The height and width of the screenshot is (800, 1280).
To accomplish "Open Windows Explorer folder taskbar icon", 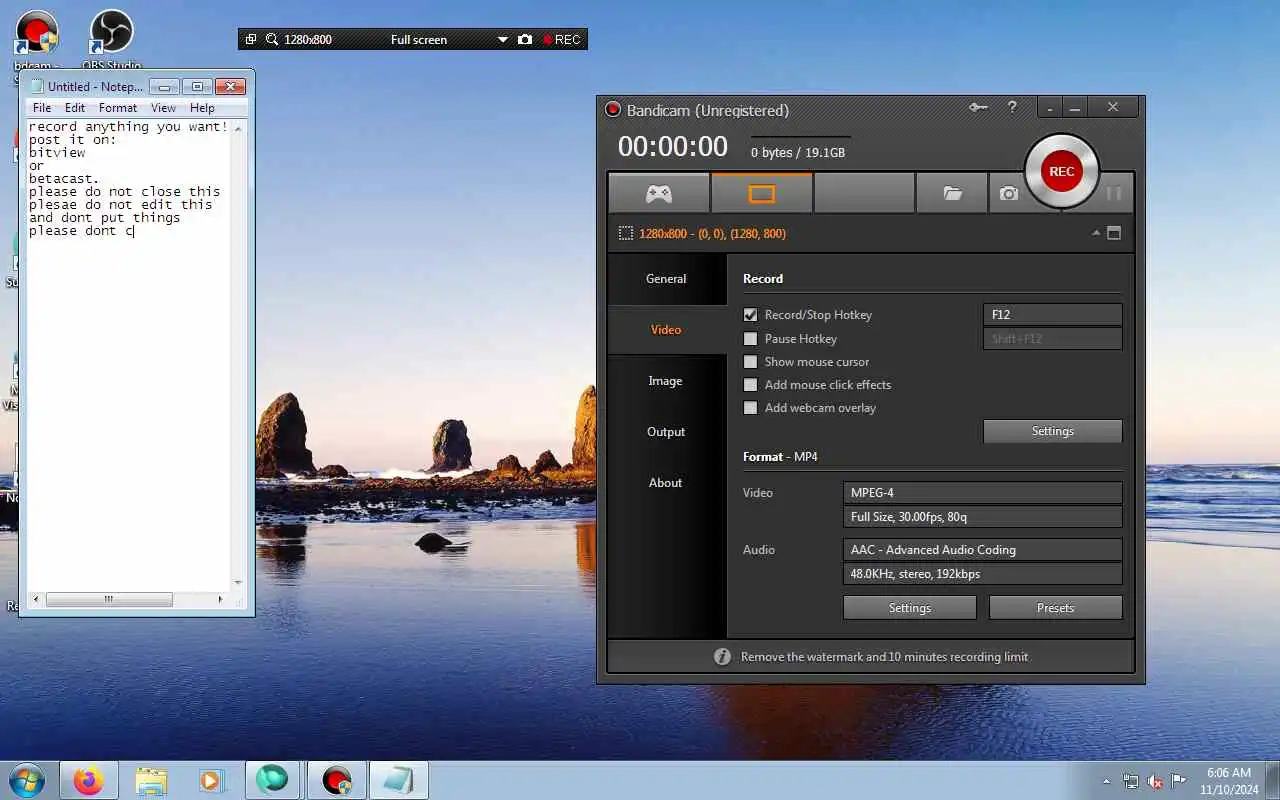I will click(x=151, y=780).
